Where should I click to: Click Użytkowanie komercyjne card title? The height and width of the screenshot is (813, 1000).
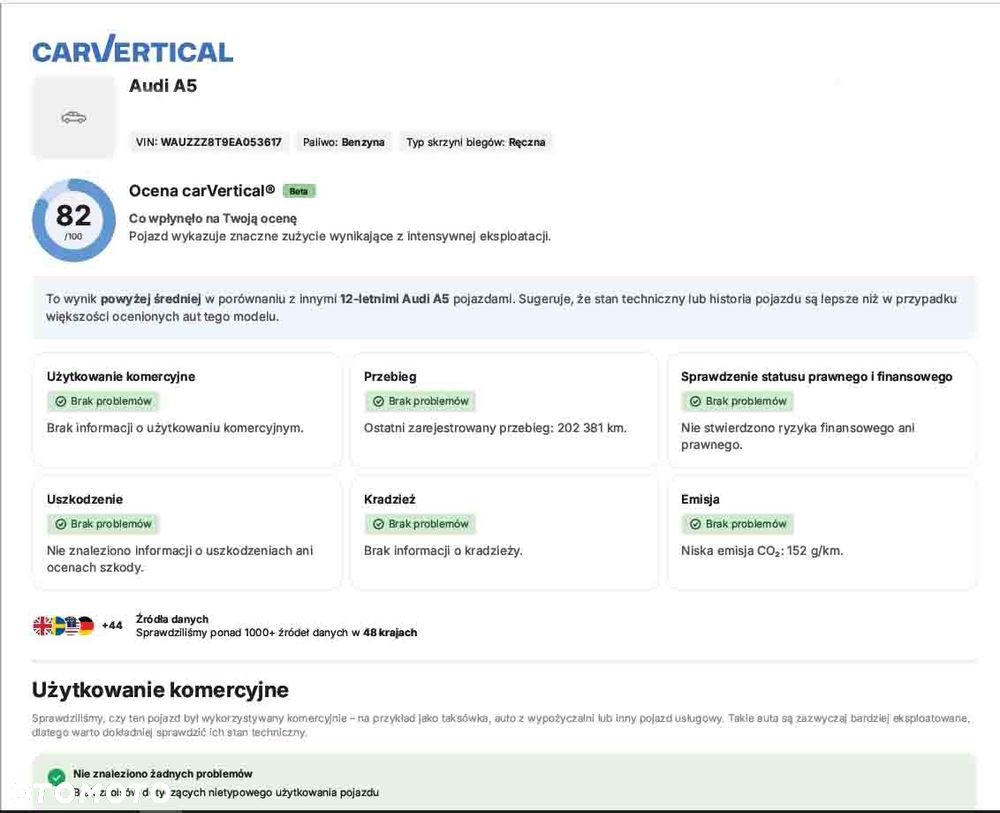click(121, 376)
